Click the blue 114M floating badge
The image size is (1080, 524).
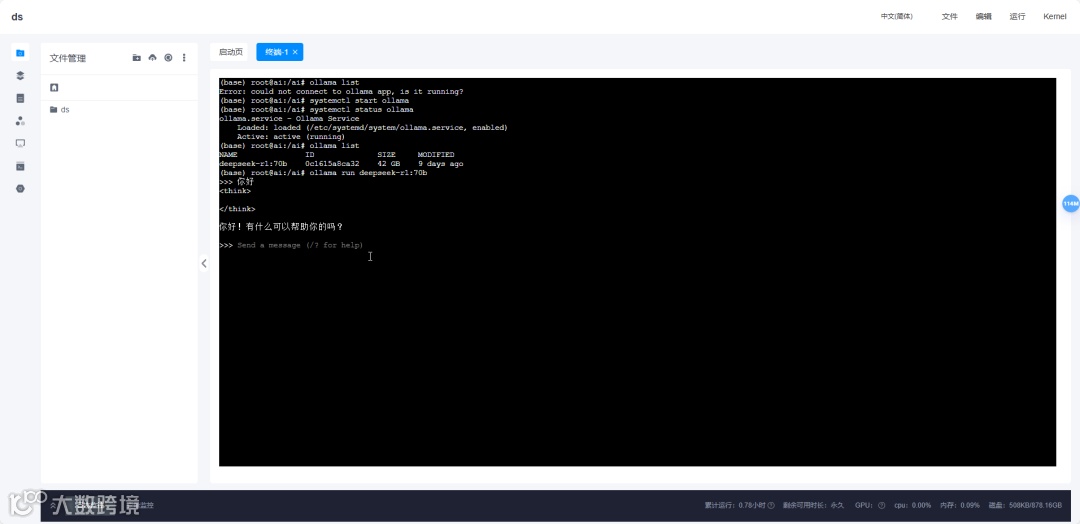coord(1070,204)
